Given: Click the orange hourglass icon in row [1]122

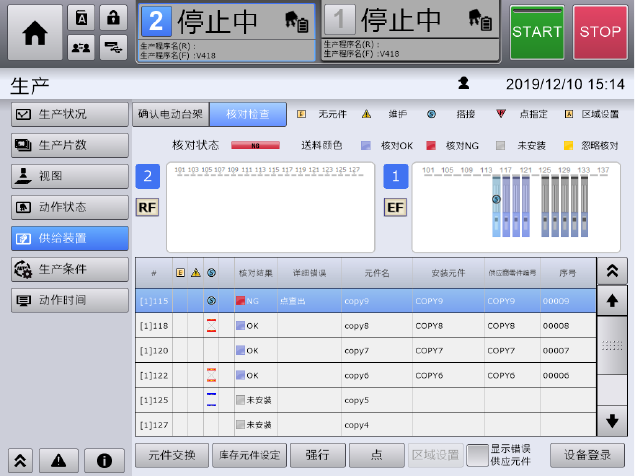Looking at the screenshot, I should (211, 375).
